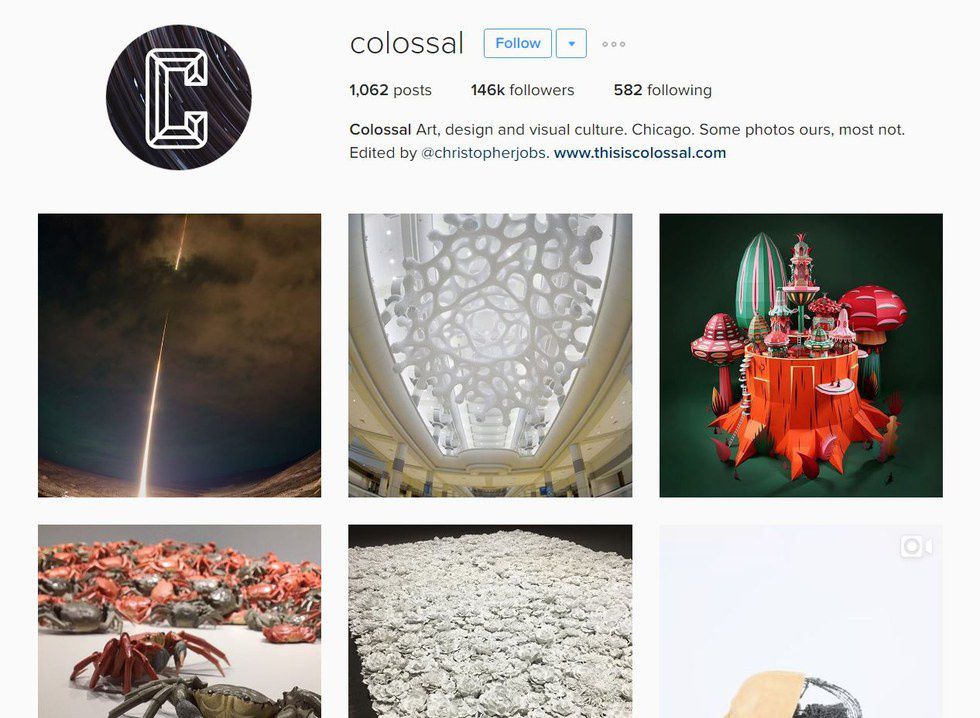Expand the dropdown arrow beside Follow
Screen dimensions: 980x718
(571, 43)
